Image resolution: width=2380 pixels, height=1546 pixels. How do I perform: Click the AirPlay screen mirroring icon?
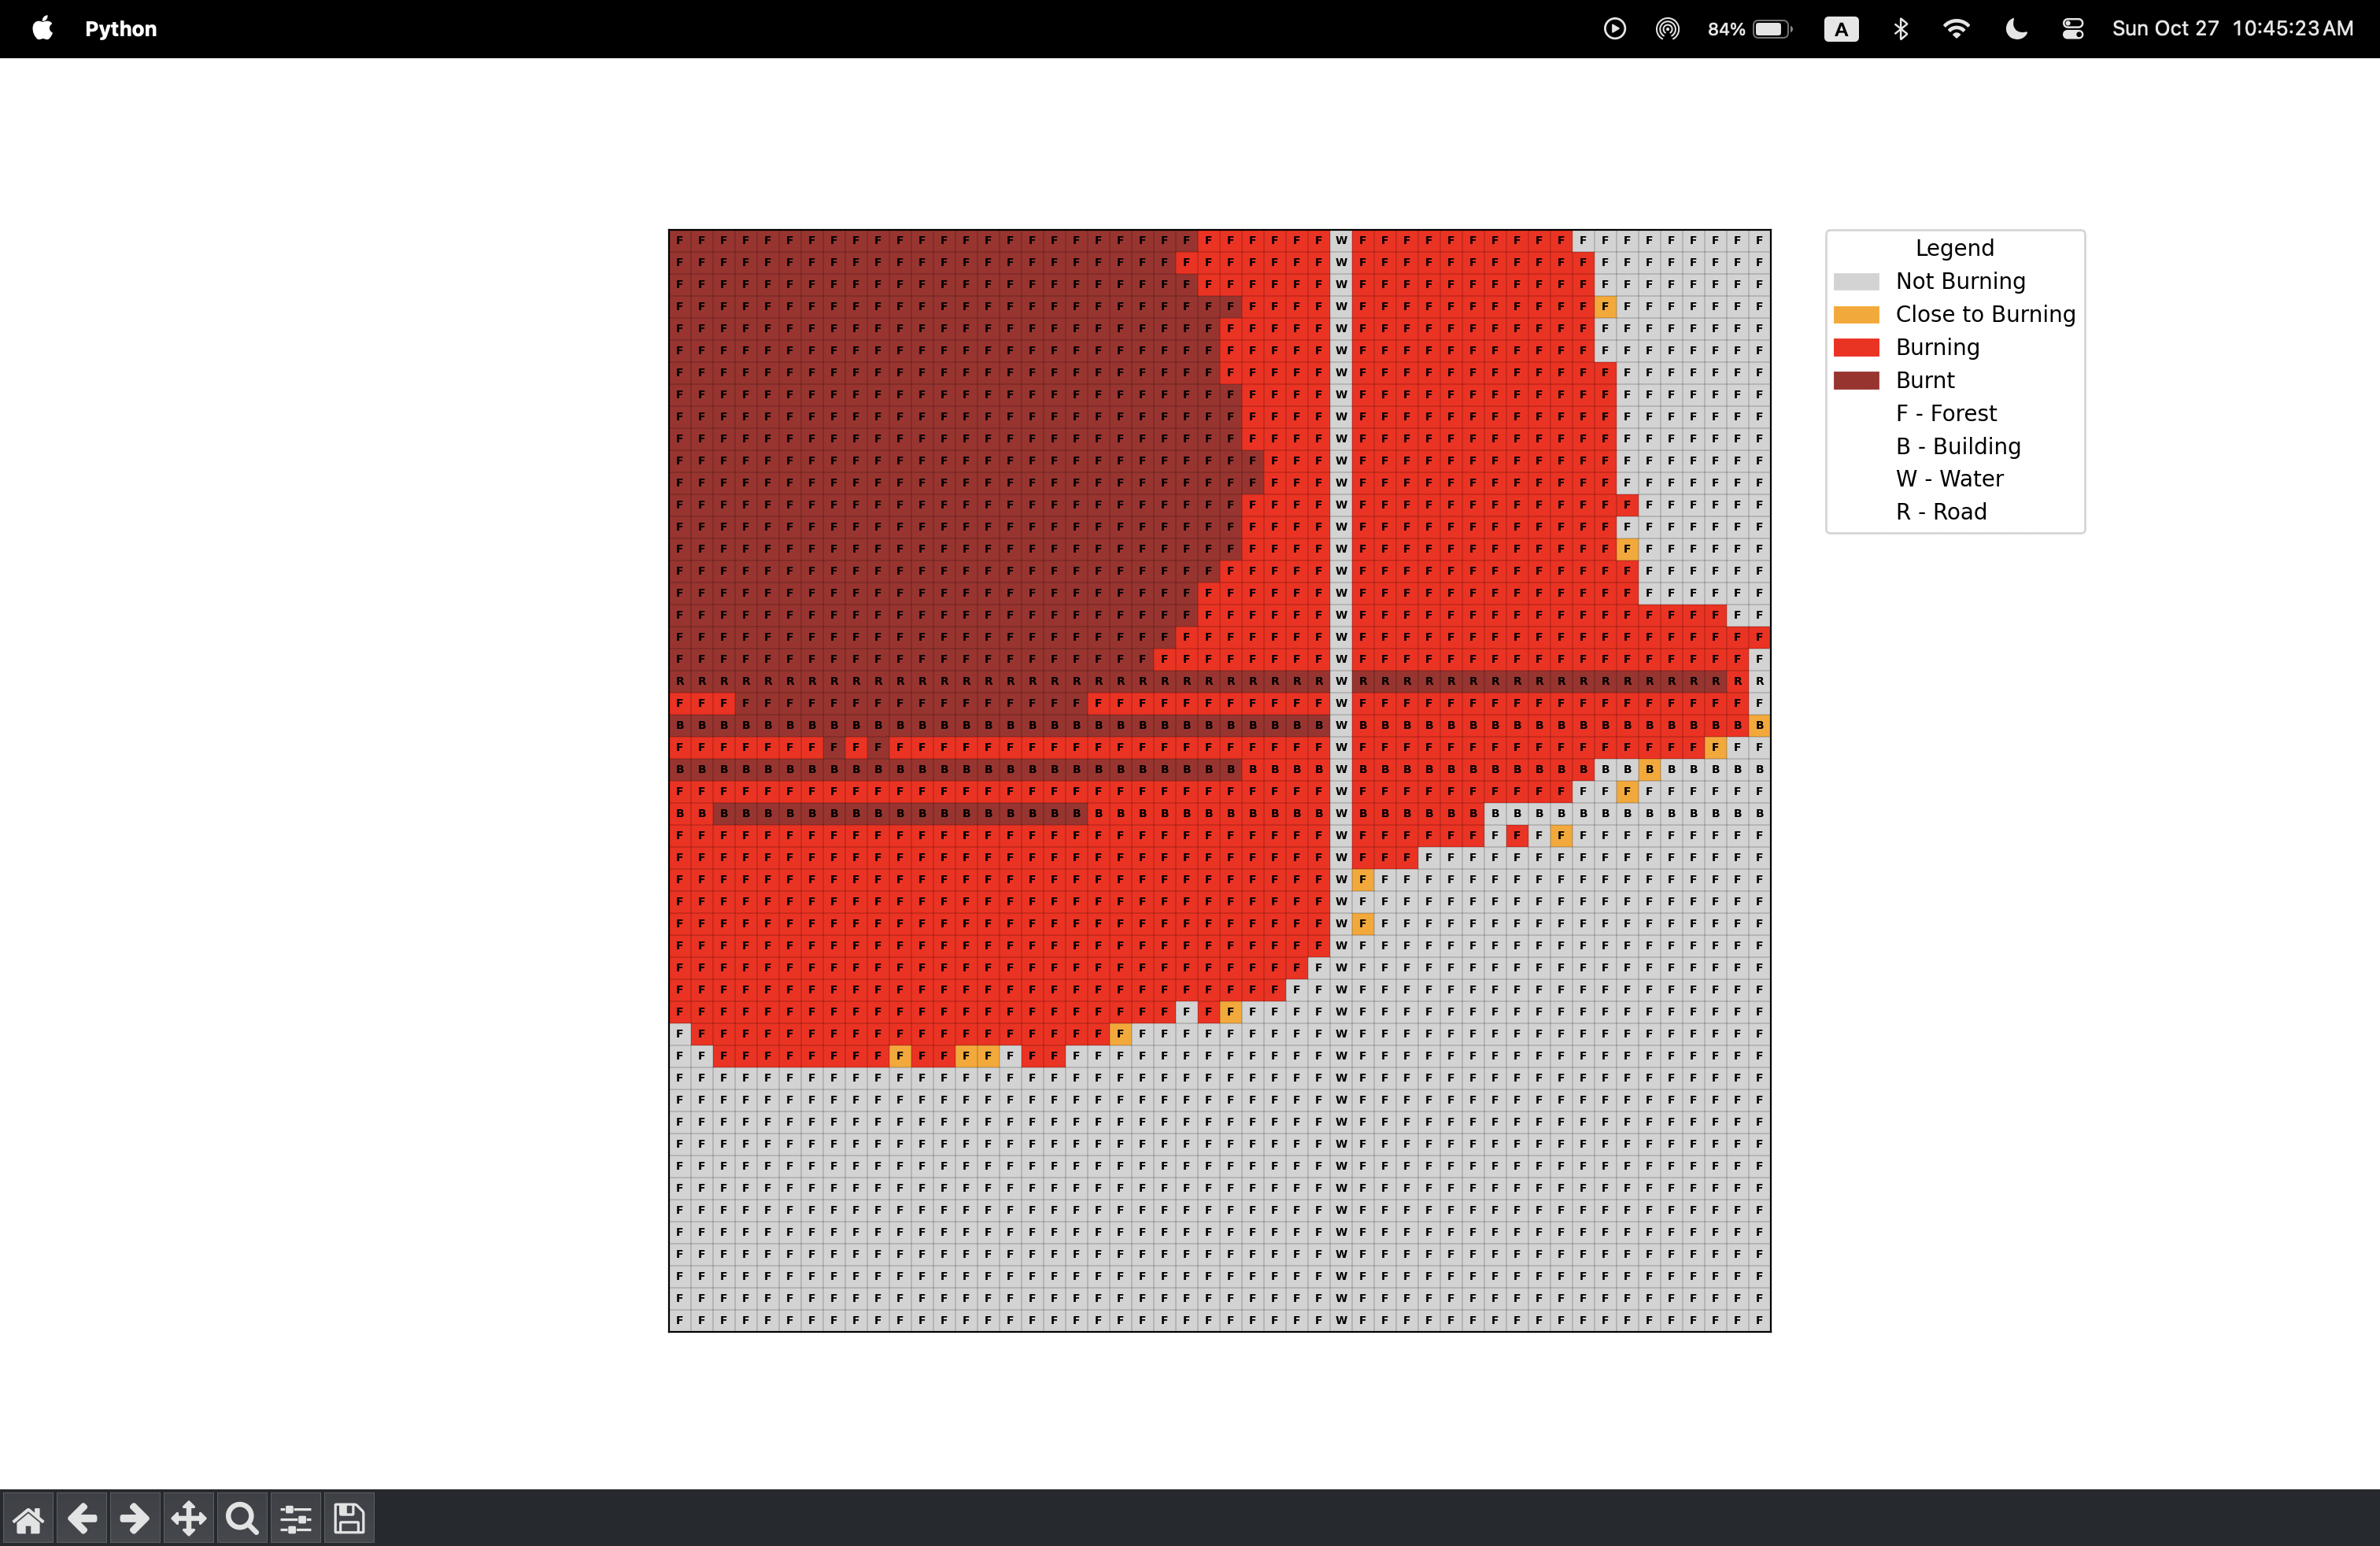(1667, 28)
